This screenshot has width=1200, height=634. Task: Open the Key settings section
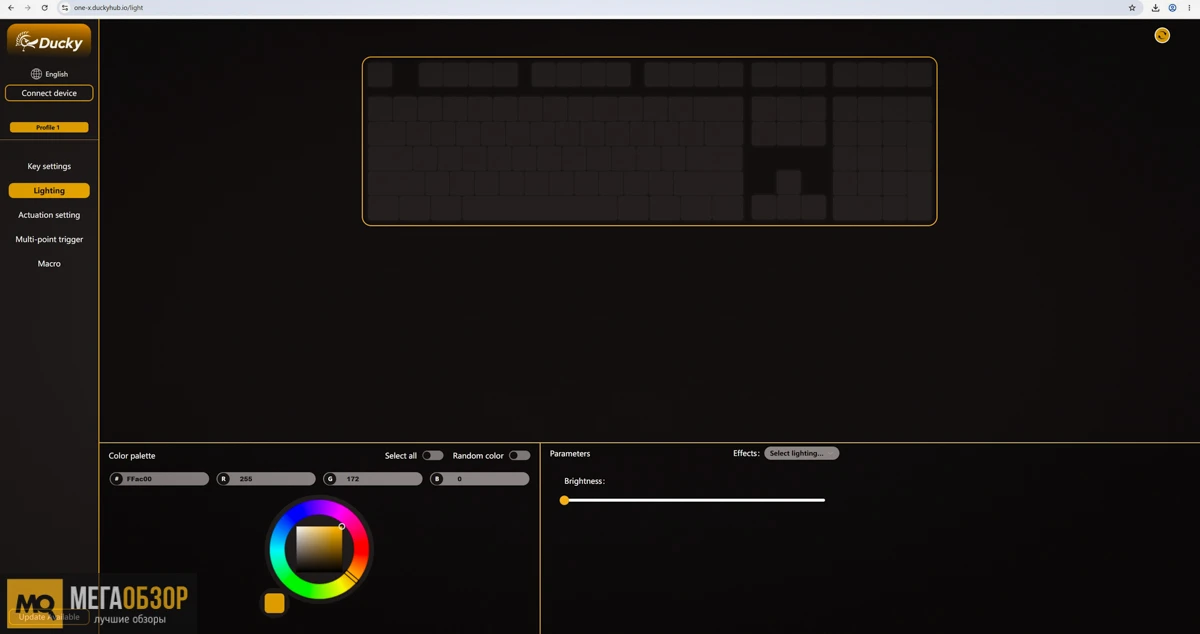point(49,166)
